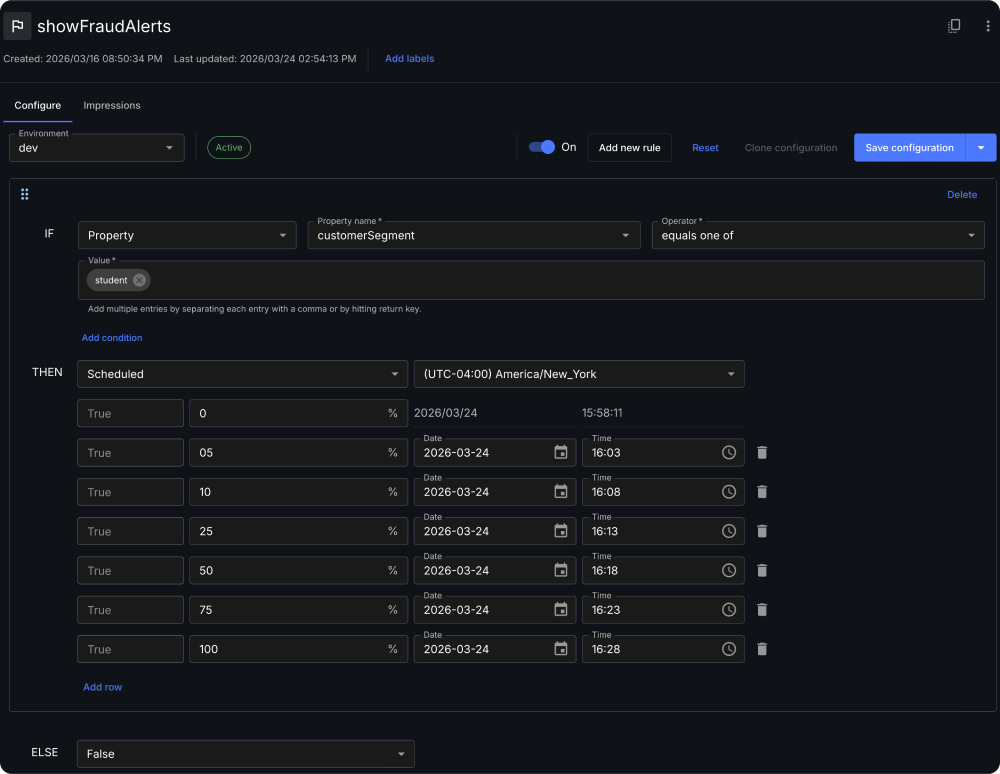This screenshot has width=1000, height=774.
Task: Open clock time picker for 16:13
Action: pyautogui.click(x=729, y=531)
